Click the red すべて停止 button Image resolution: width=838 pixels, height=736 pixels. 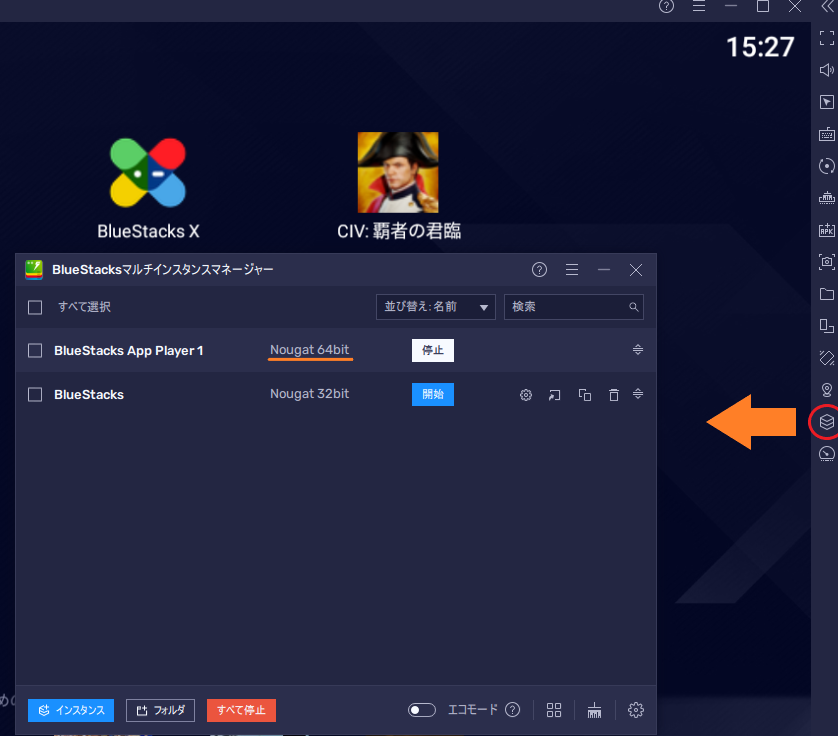click(241, 710)
